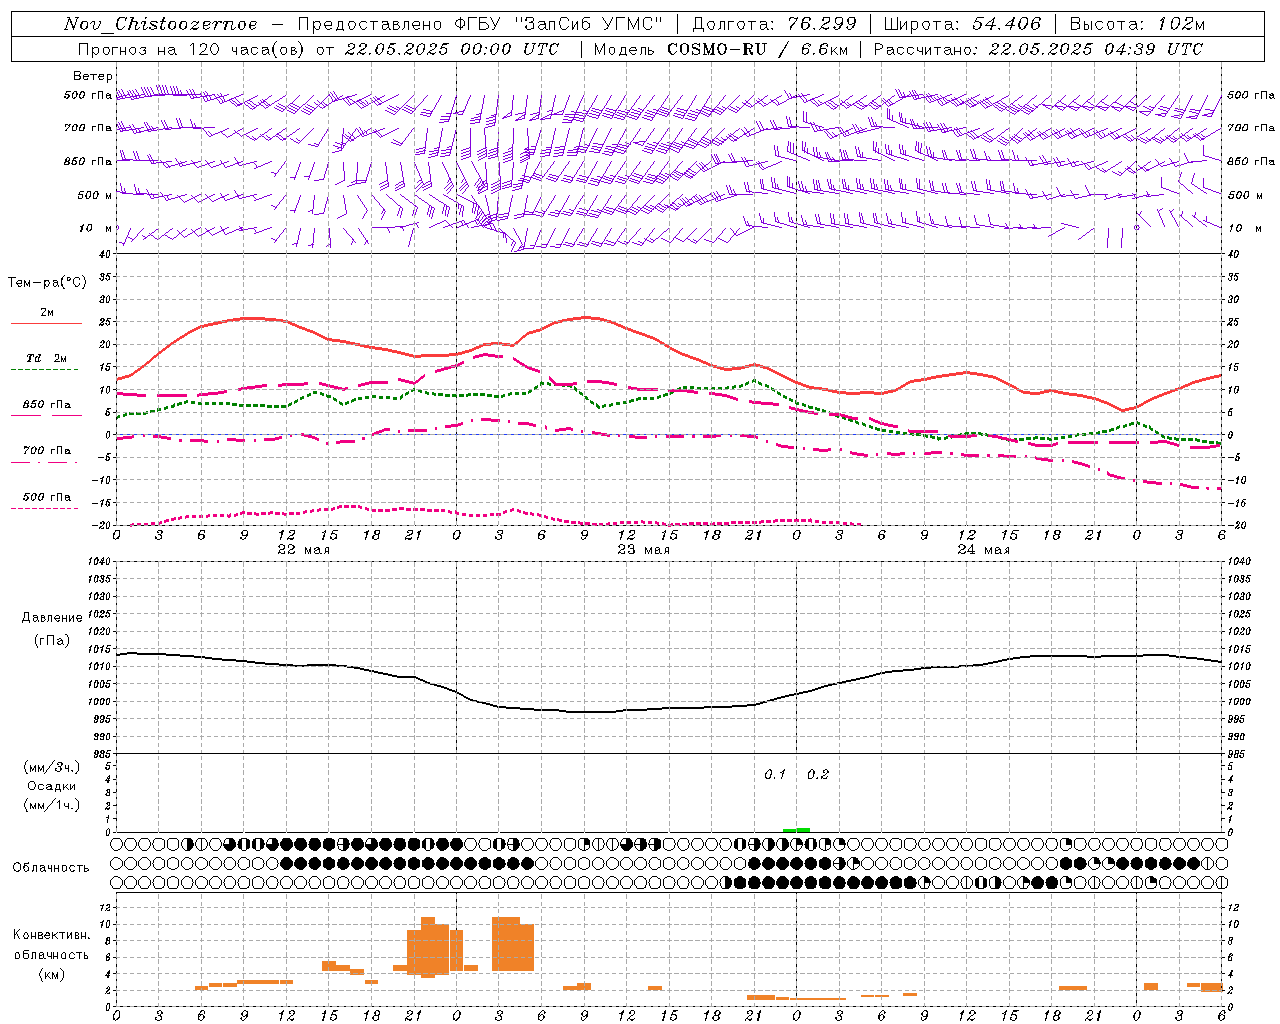Click the 0.2 precipitation amount value

pyautogui.click(x=818, y=774)
